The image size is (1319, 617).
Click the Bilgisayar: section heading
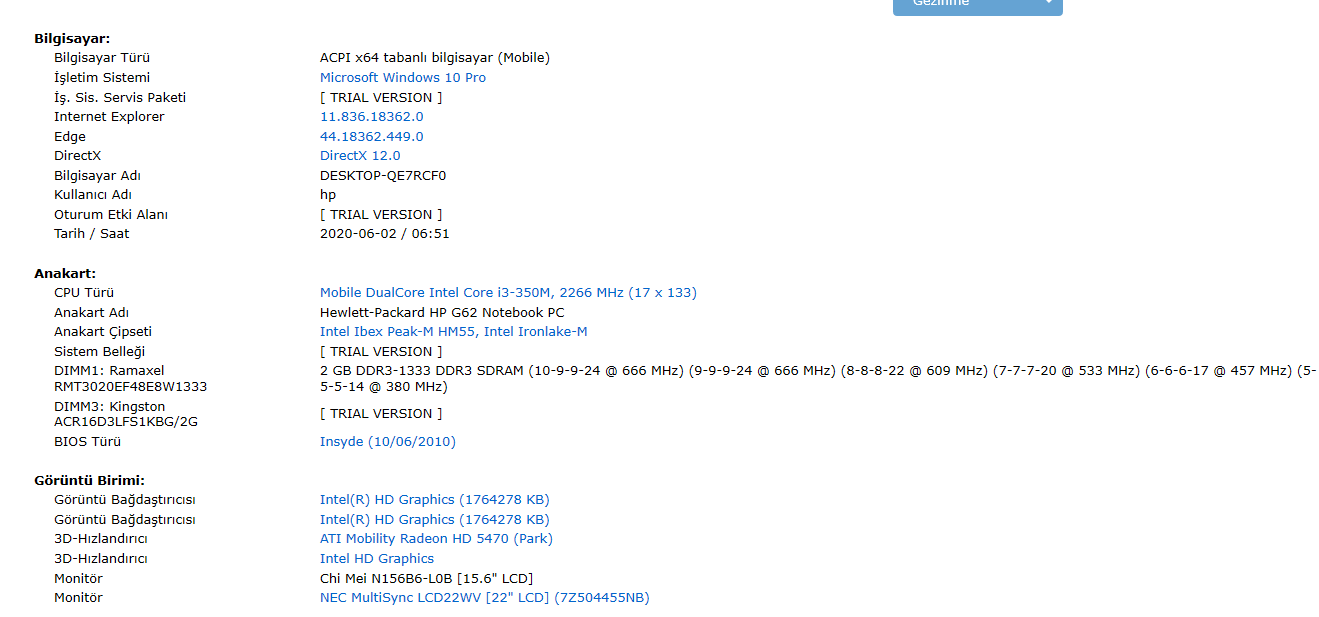click(72, 38)
